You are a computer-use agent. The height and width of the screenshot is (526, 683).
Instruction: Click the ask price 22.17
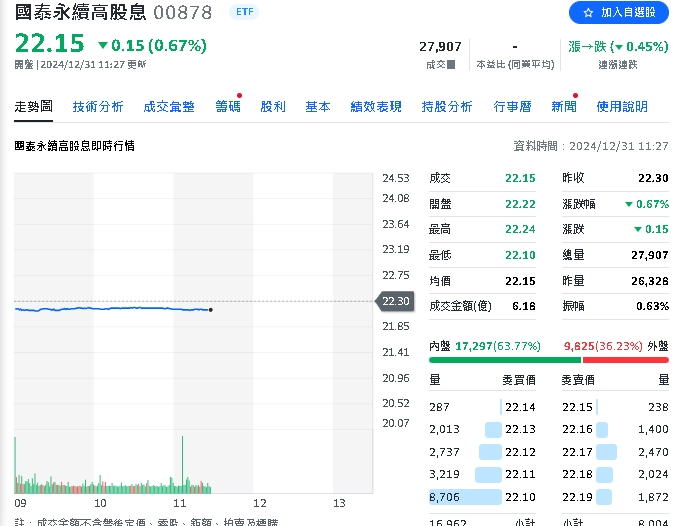click(x=577, y=452)
